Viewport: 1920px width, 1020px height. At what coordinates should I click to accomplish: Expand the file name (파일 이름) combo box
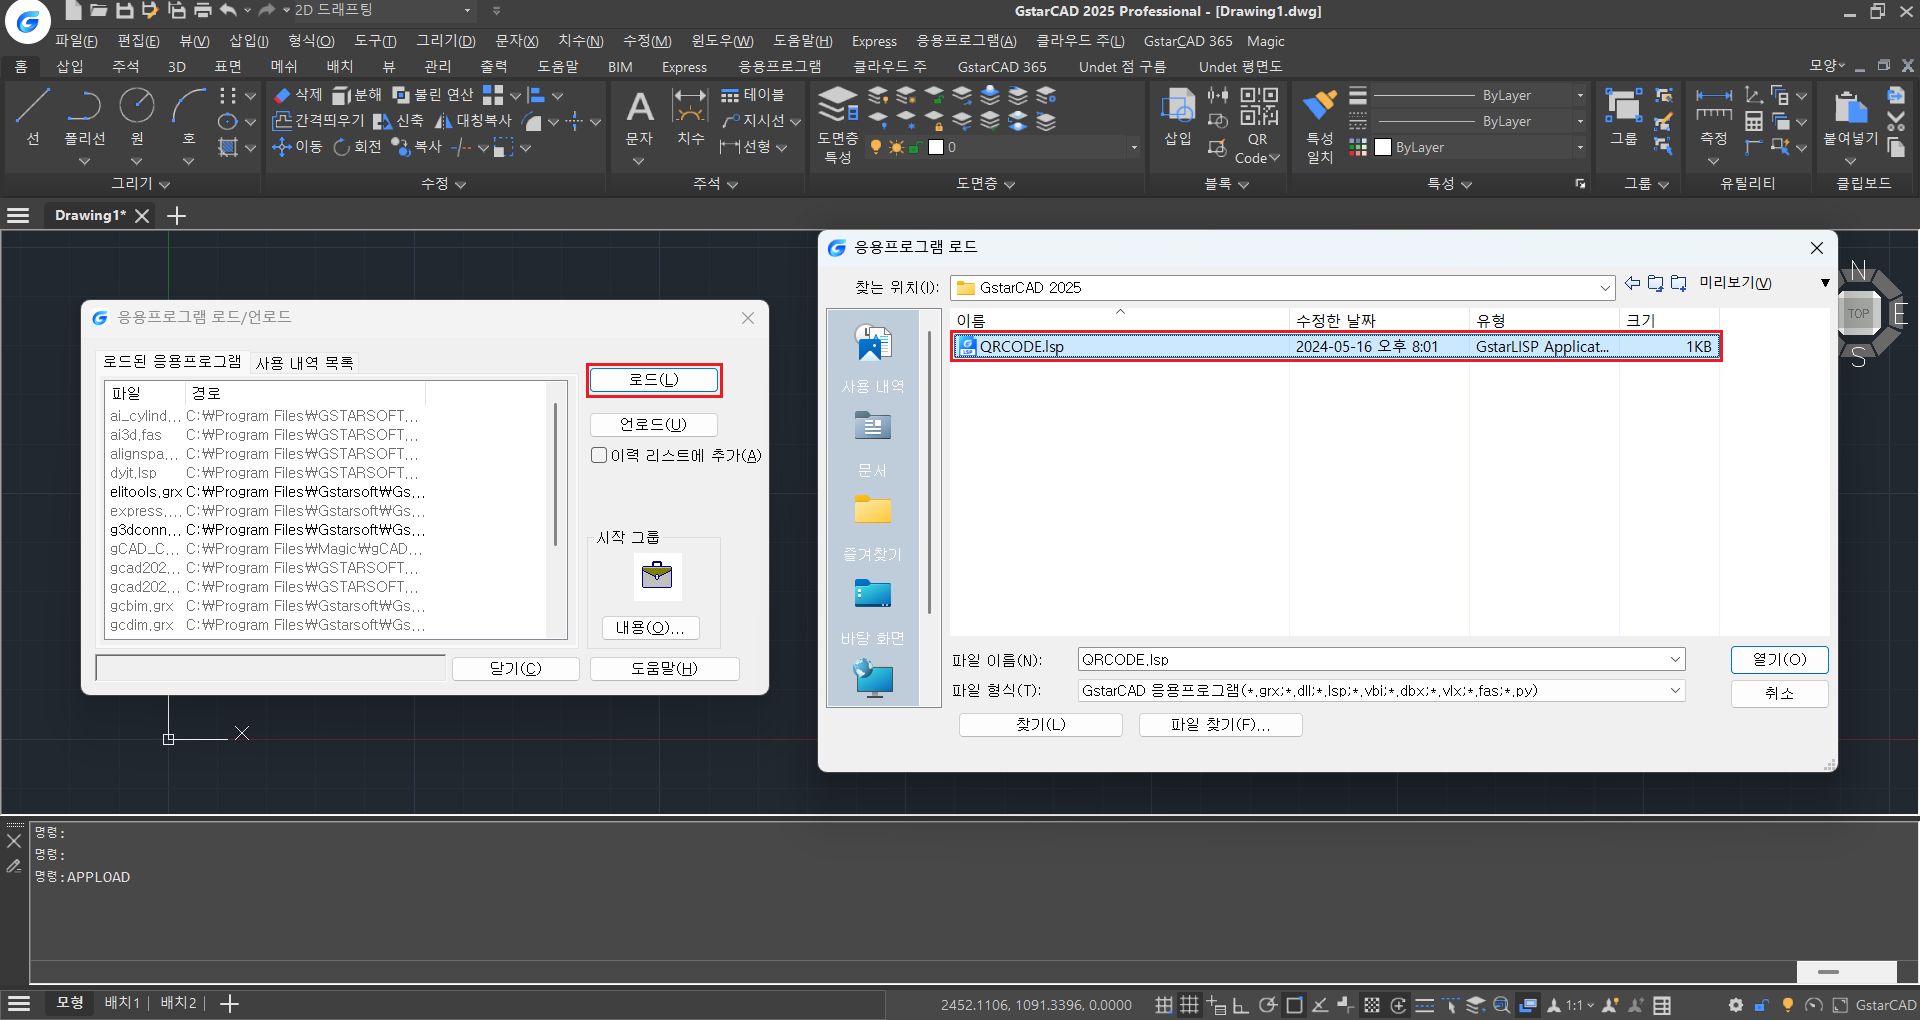point(1675,659)
